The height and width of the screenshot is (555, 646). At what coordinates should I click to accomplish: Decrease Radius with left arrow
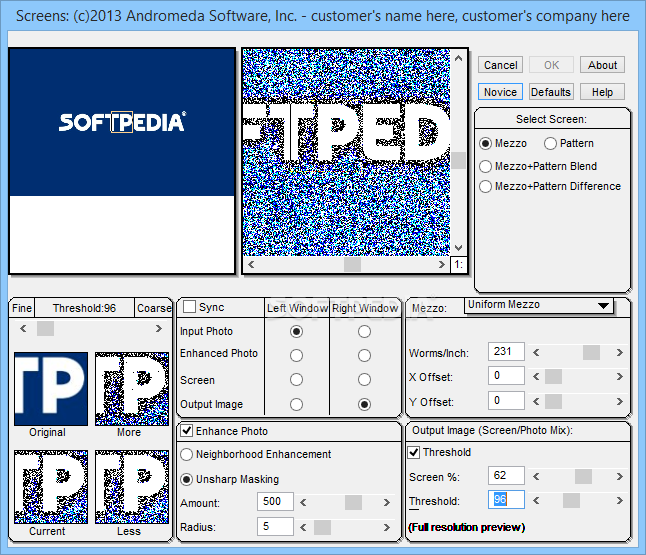click(x=303, y=527)
